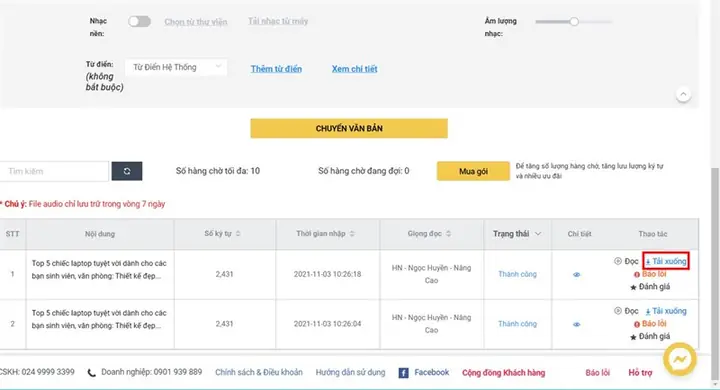Toggle the Nhạc nền background music switch

pyautogui.click(x=139, y=22)
